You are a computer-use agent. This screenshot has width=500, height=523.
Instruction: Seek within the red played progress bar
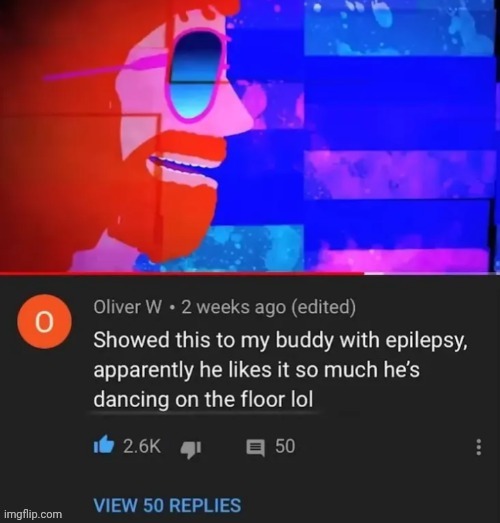tap(182, 274)
